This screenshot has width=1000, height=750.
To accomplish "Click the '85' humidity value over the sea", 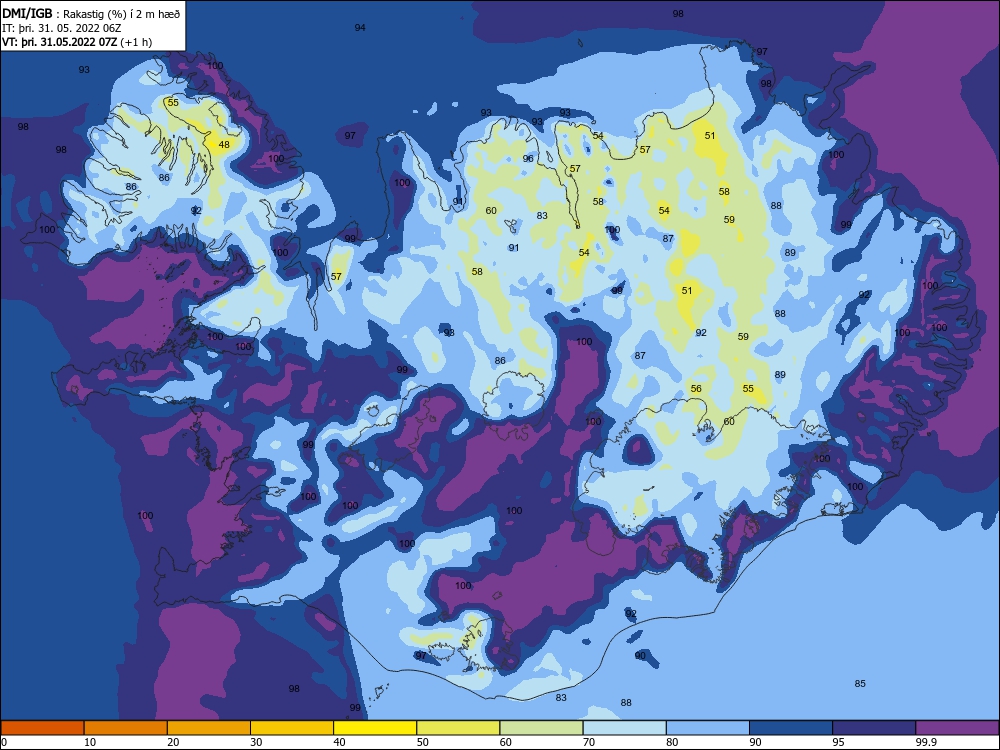I will tap(860, 684).
